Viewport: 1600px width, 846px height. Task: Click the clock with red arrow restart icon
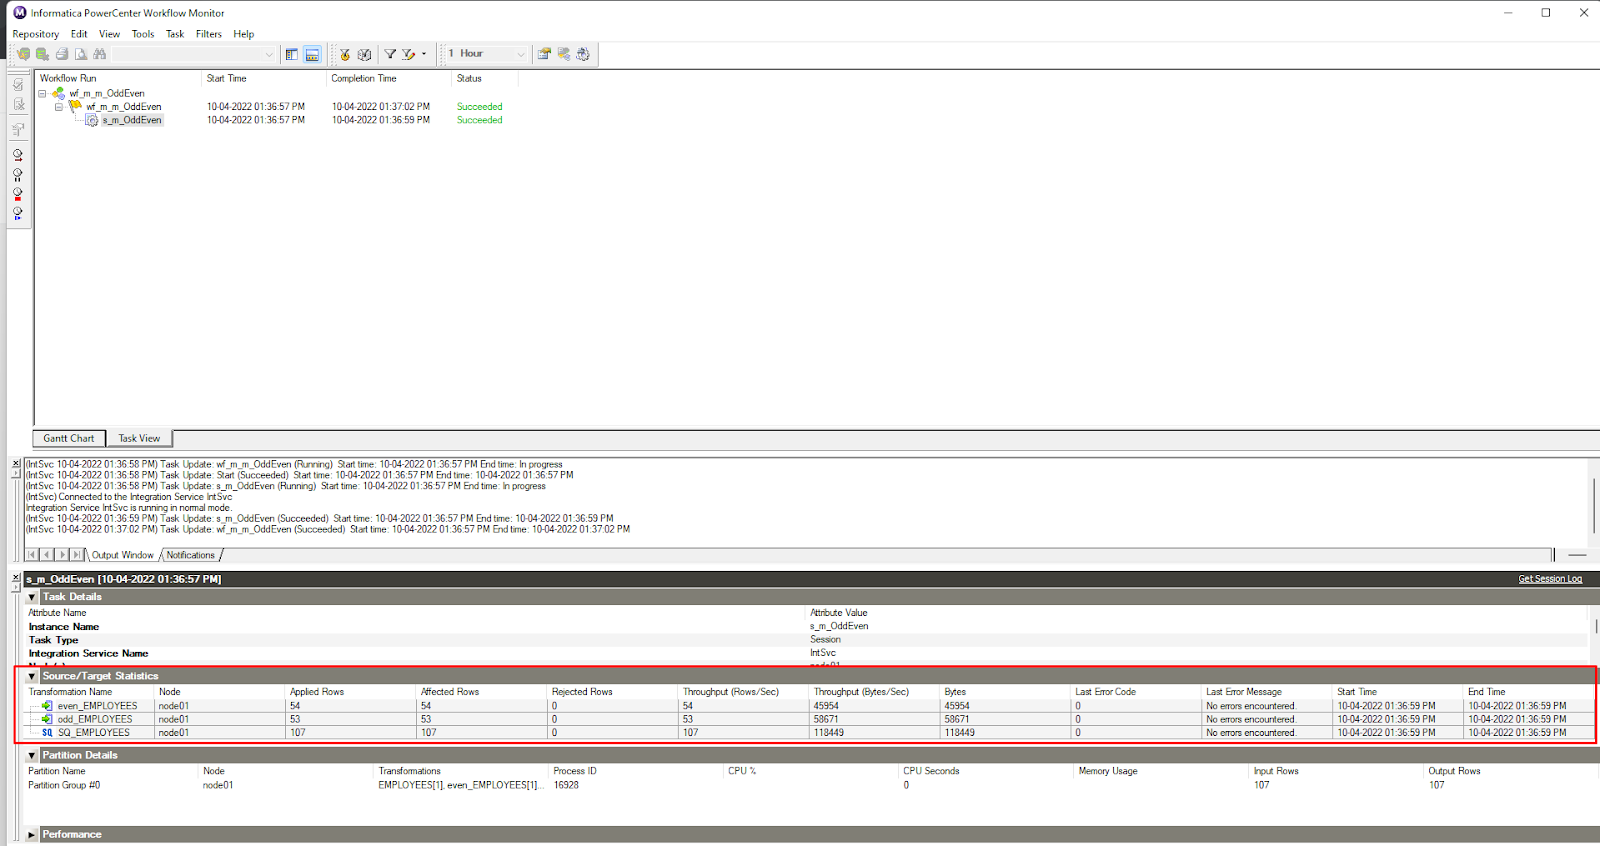point(18,155)
